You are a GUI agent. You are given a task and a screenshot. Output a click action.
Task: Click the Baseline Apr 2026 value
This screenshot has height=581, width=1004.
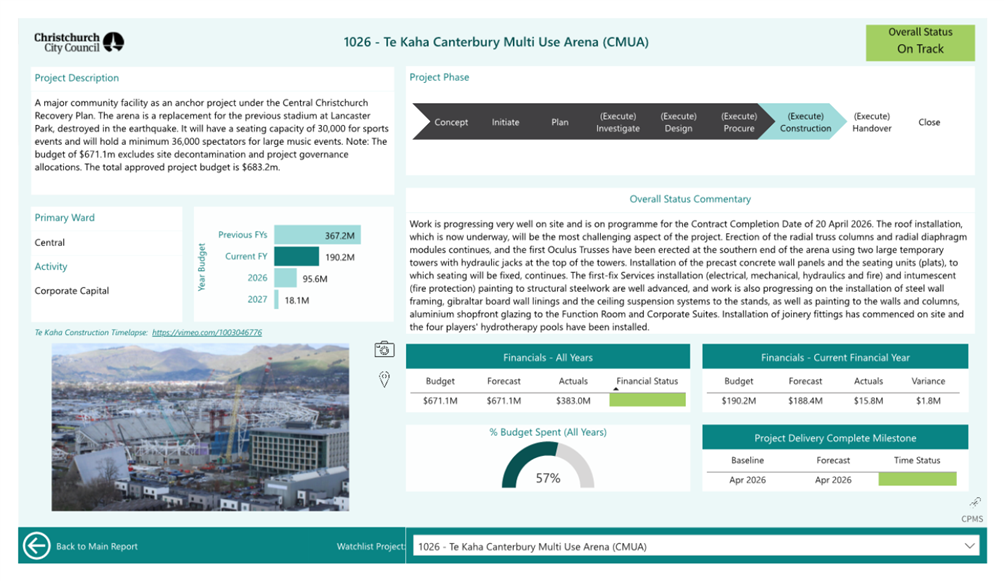click(747, 480)
